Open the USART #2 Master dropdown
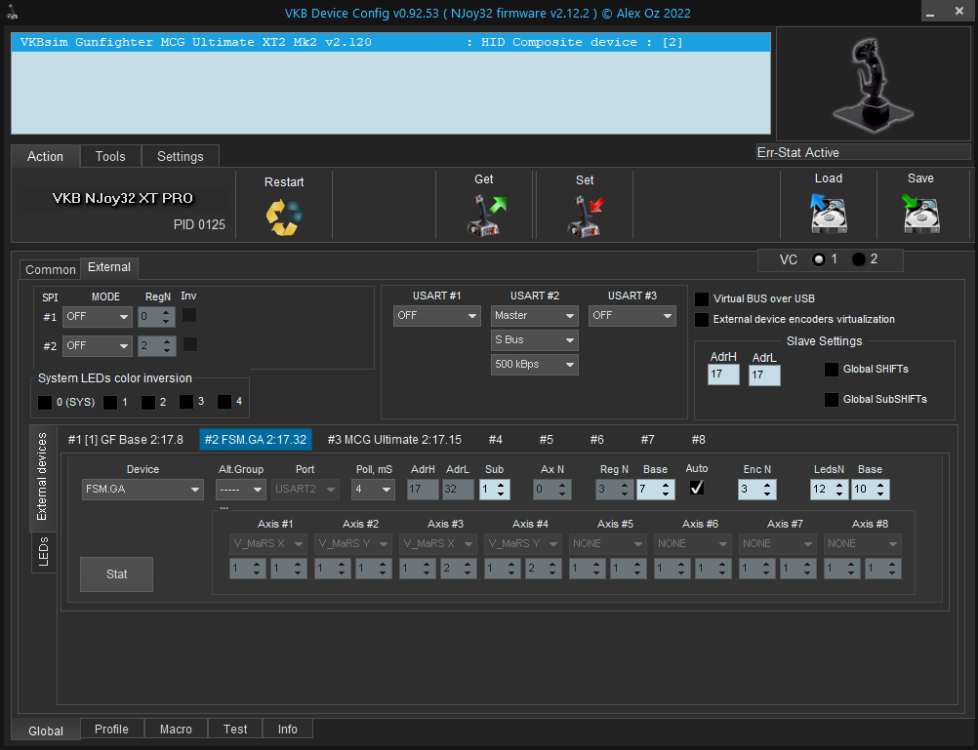This screenshot has width=978, height=750. (535, 316)
